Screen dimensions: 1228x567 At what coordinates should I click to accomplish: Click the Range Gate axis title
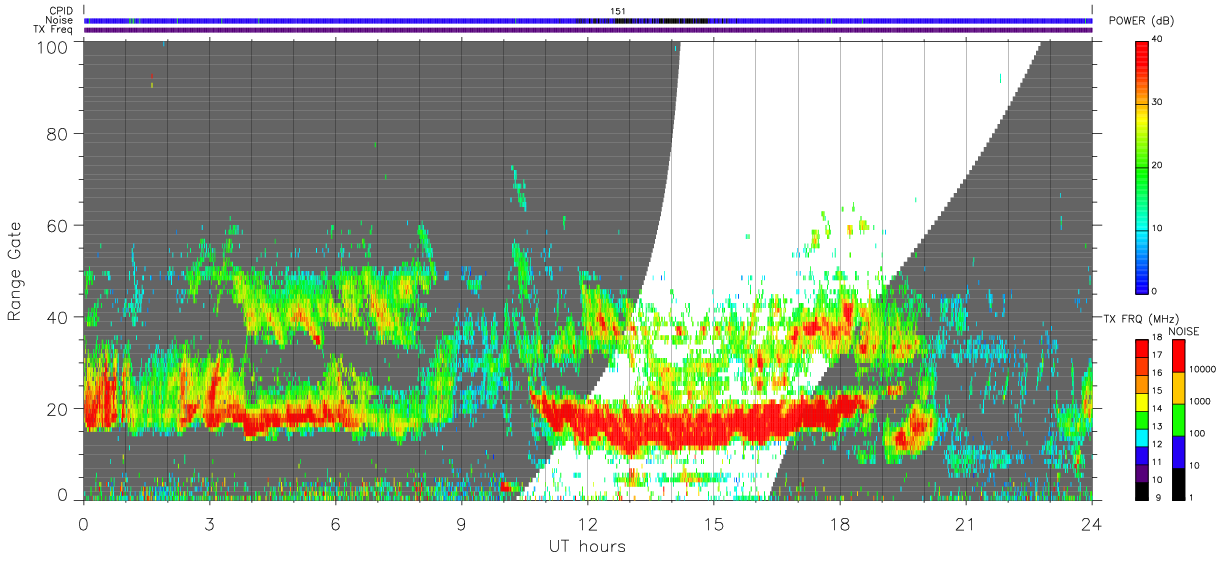[x=15, y=272]
